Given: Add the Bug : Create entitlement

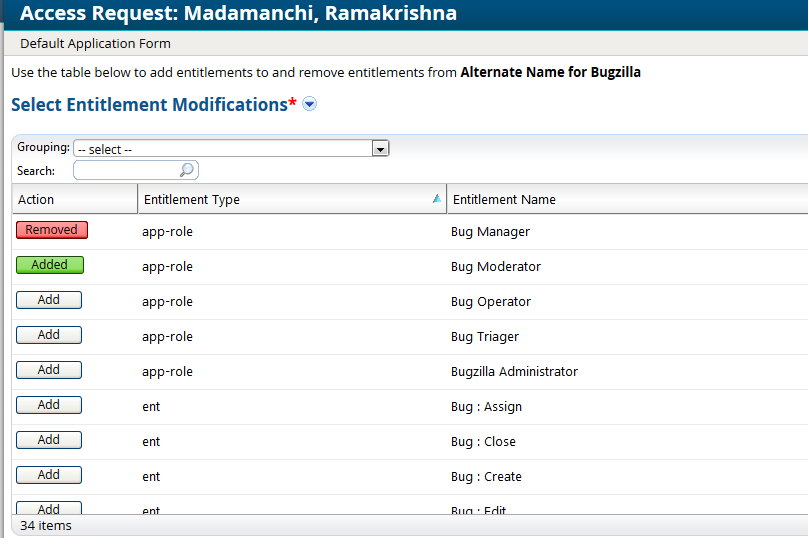Looking at the screenshot, I should [x=49, y=475].
